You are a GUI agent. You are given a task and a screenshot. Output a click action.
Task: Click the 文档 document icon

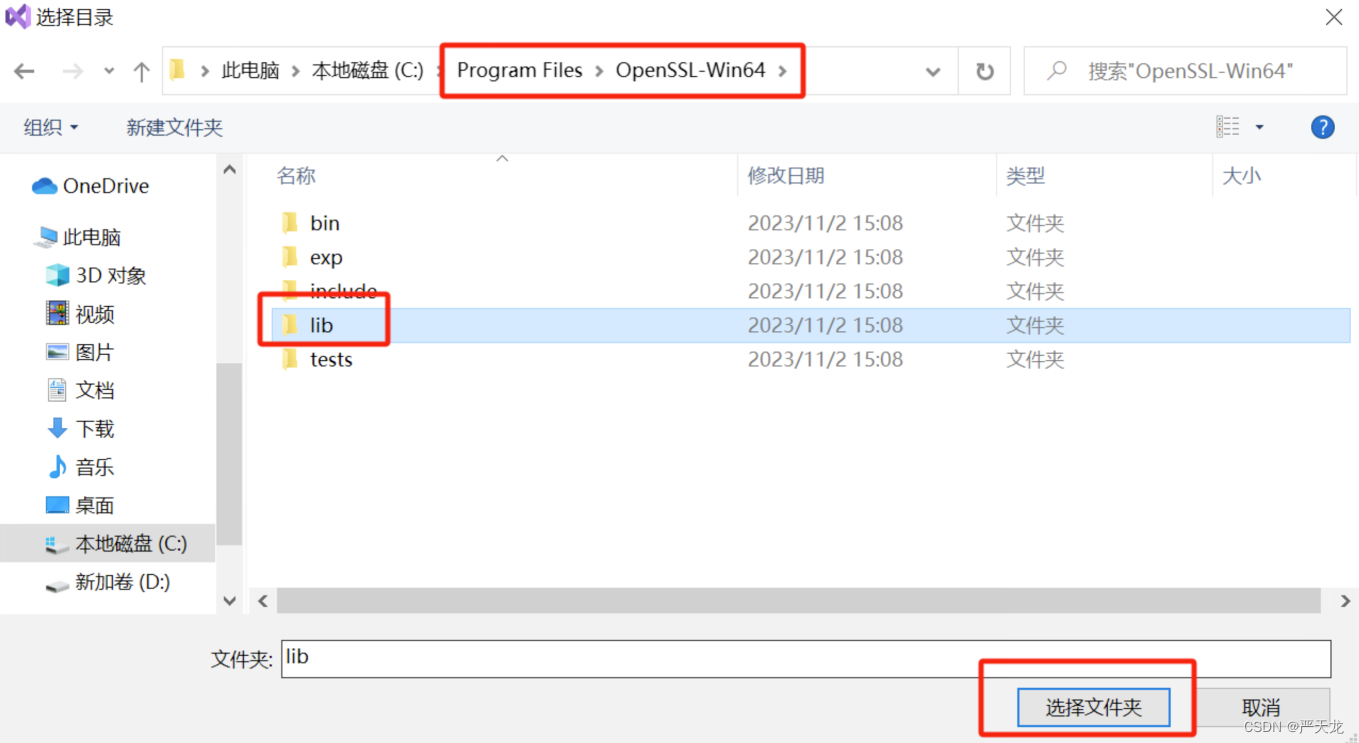pyautogui.click(x=57, y=390)
